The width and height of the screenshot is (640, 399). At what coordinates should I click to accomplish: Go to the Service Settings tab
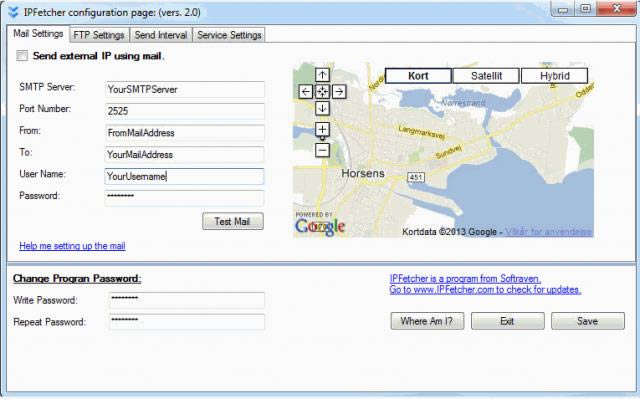tap(229, 35)
